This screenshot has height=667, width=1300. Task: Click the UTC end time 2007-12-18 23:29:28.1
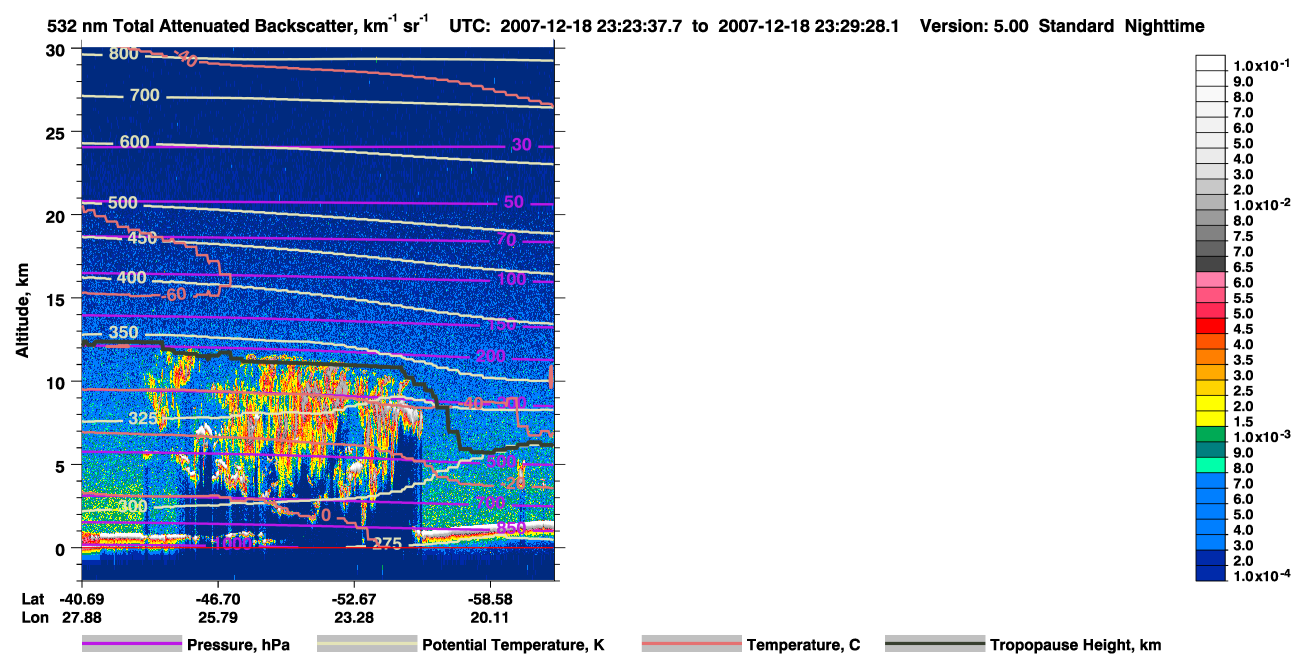811,26
